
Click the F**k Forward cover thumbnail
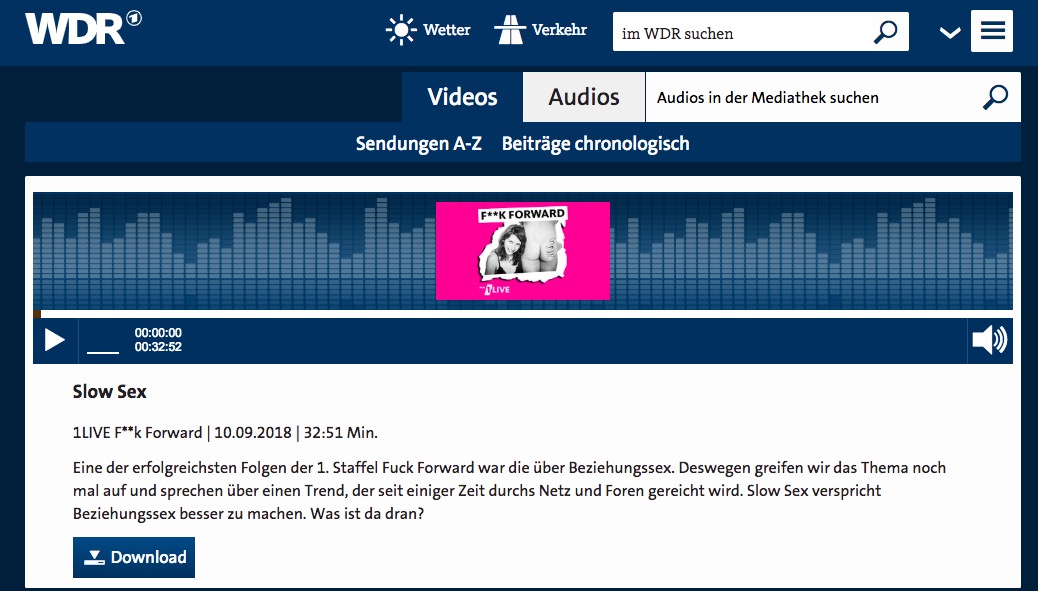click(523, 251)
